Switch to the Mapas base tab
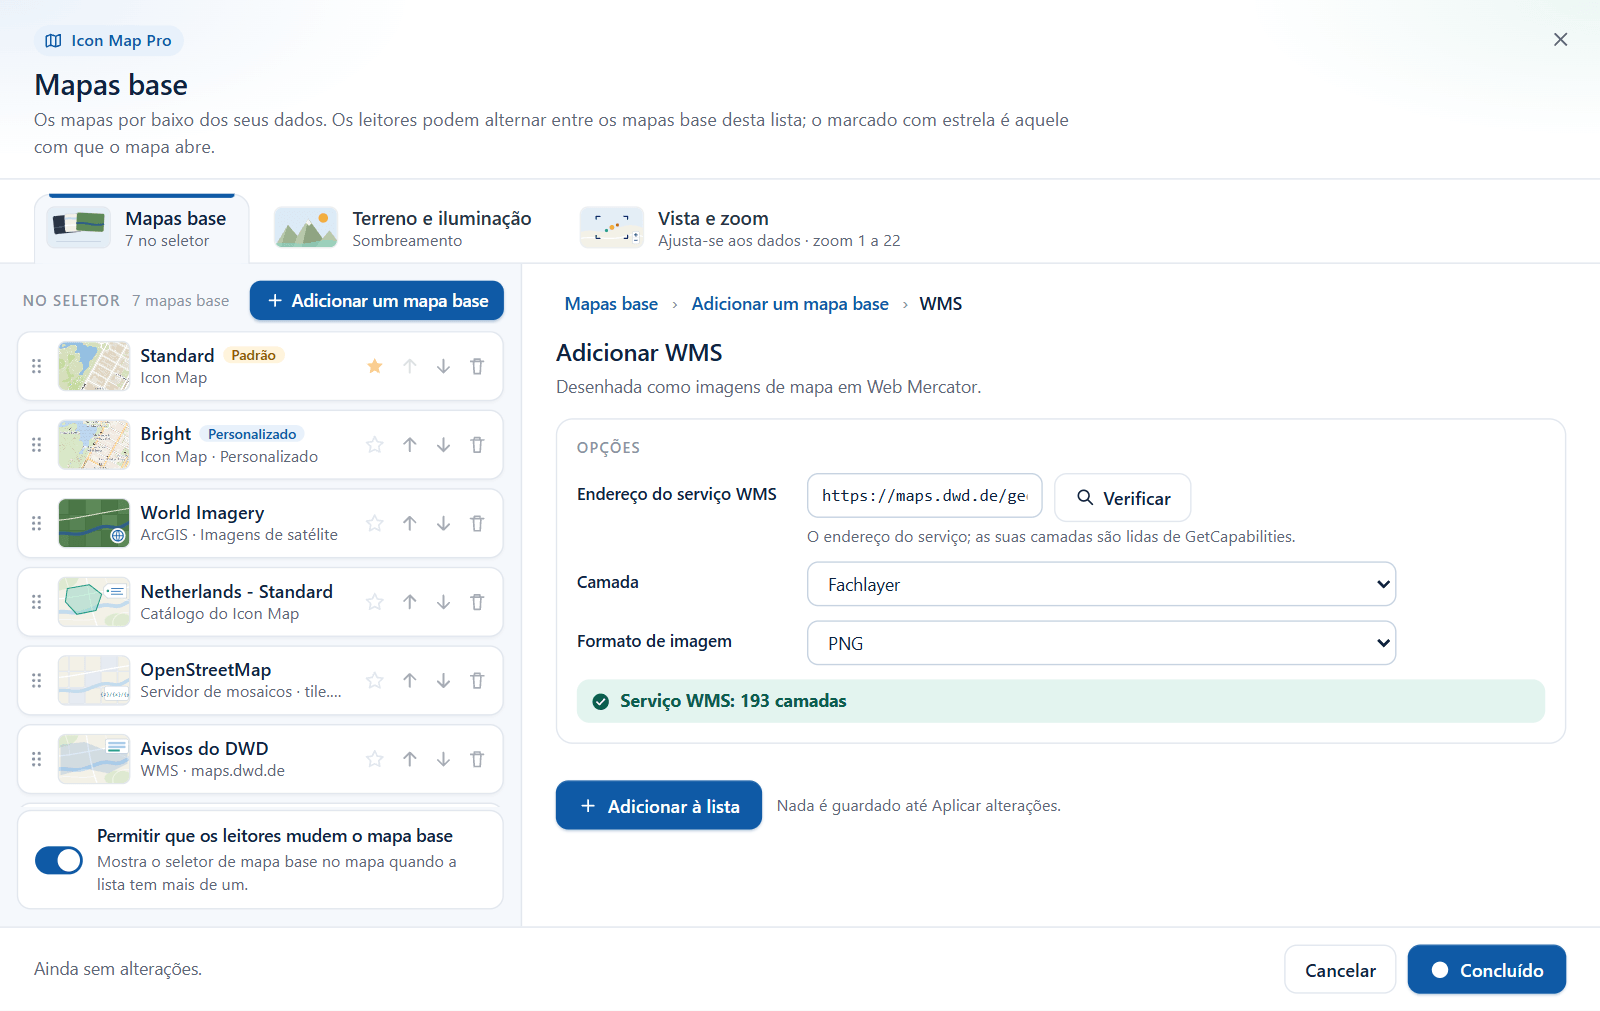This screenshot has height=1011, width=1600. pyautogui.click(x=141, y=228)
